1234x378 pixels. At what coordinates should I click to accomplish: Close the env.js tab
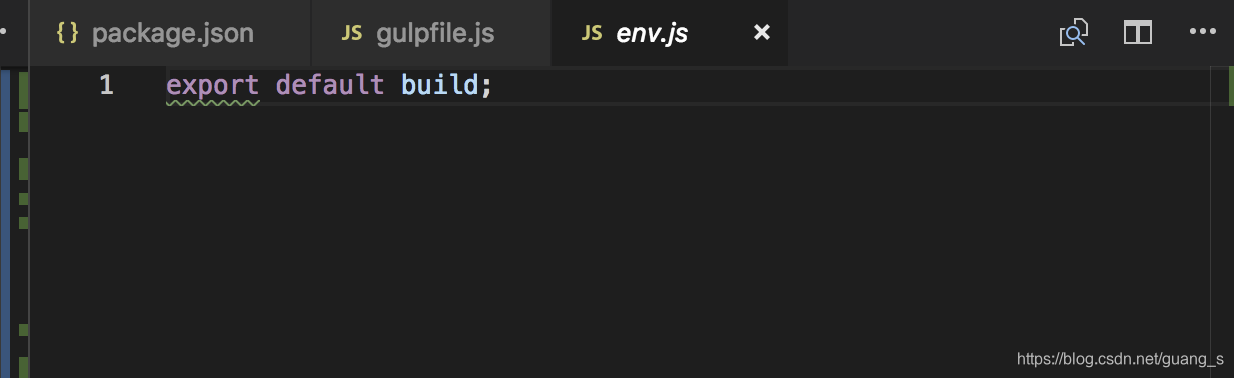(762, 33)
